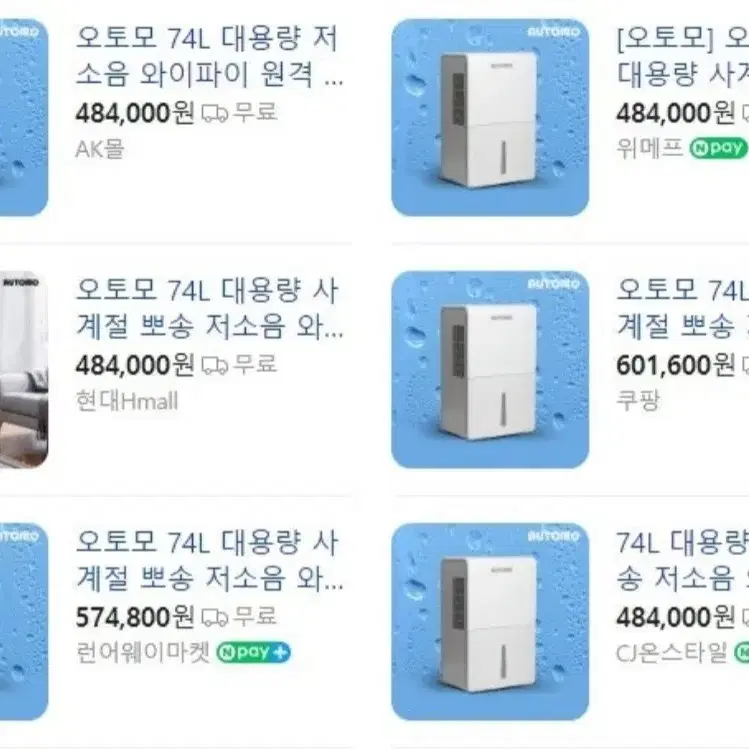Click the delivery truck icon on 런어웨이마켓 listing
The image size is (749, 749).
pyautogui.click(x=214, y=618)
